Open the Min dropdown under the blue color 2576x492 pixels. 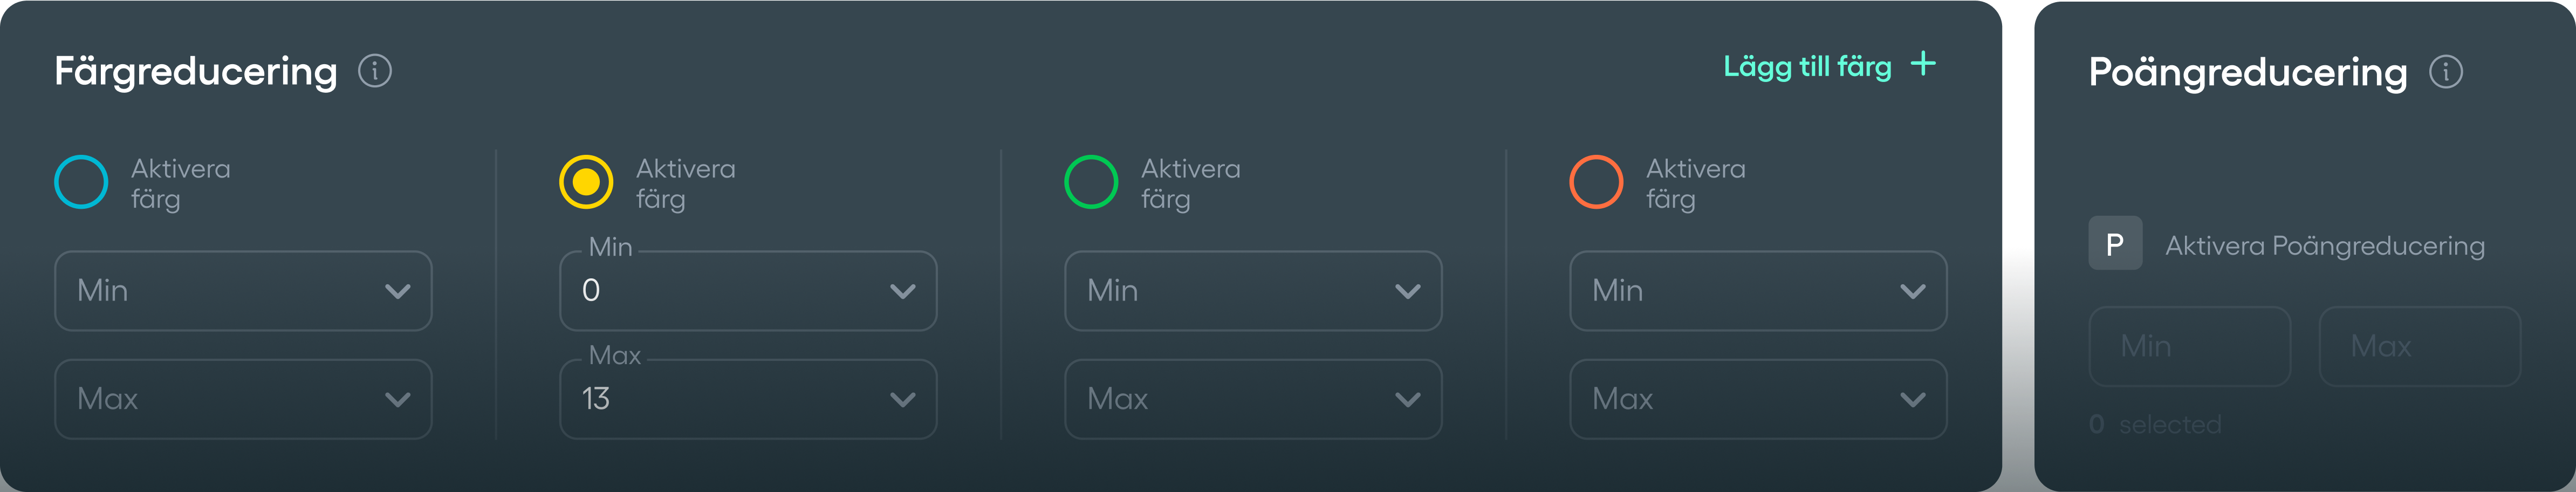[242, 290]
